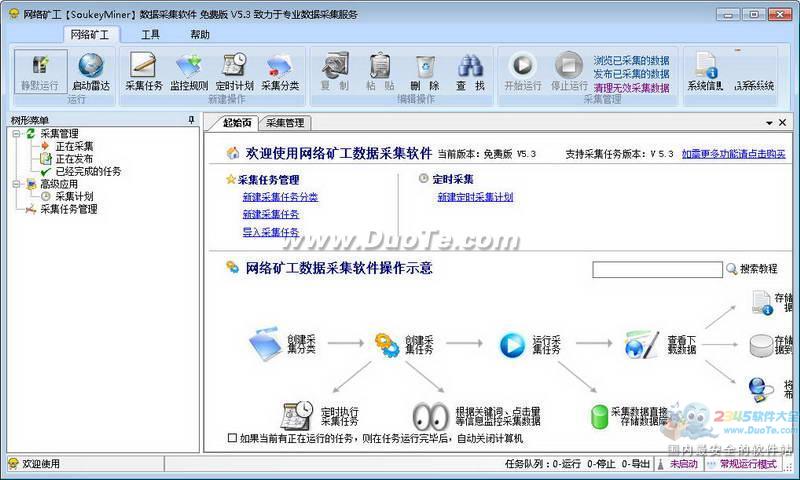Click the purchase more features link
The height and width of the screenshot is (480, 800).
click(734, 154)
